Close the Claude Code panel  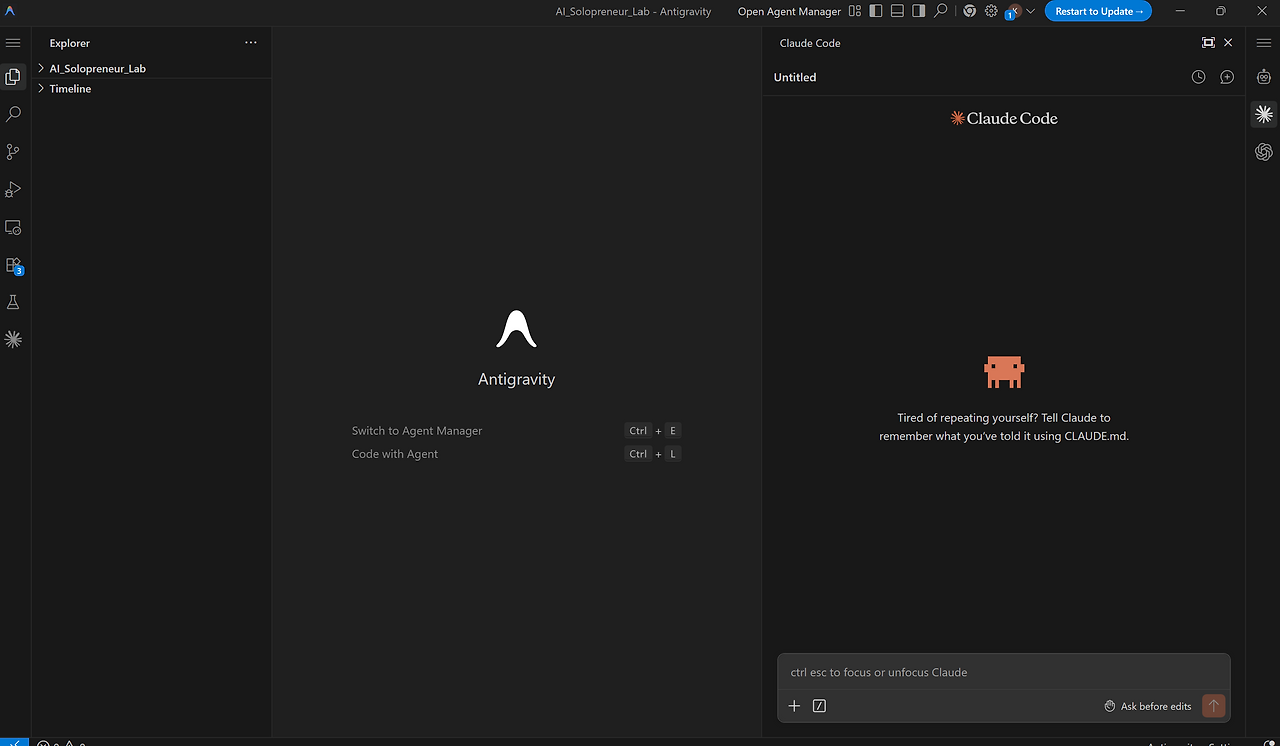click(1228, 43)
